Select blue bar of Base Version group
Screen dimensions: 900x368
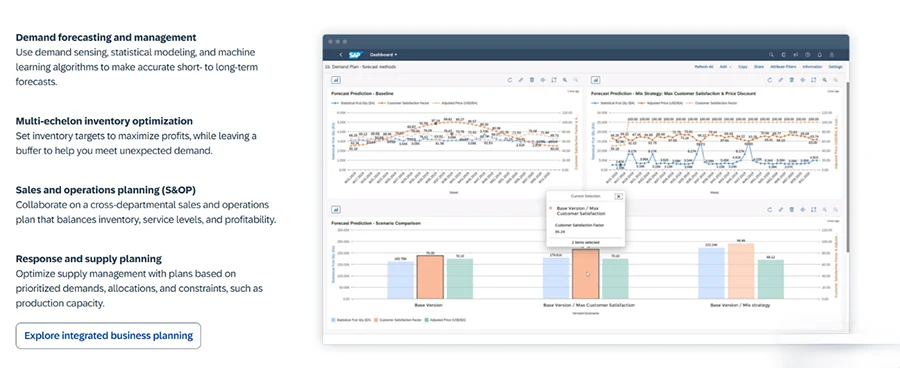point(401,280)
